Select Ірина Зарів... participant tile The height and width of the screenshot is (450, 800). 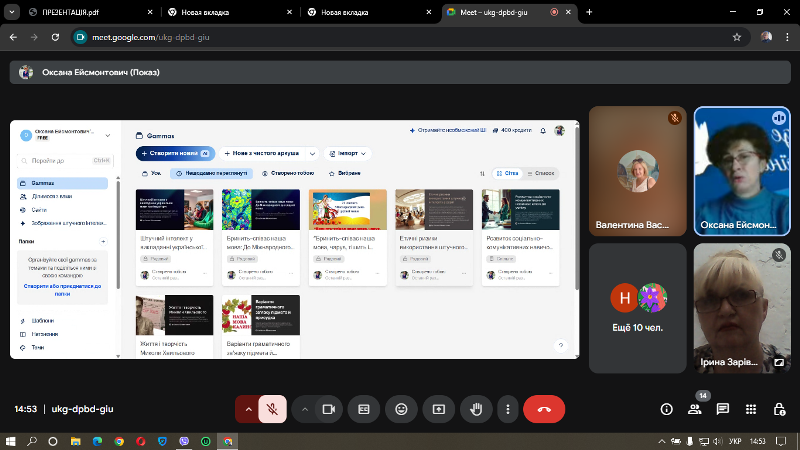pyautogui.click(x=742, y=308)
